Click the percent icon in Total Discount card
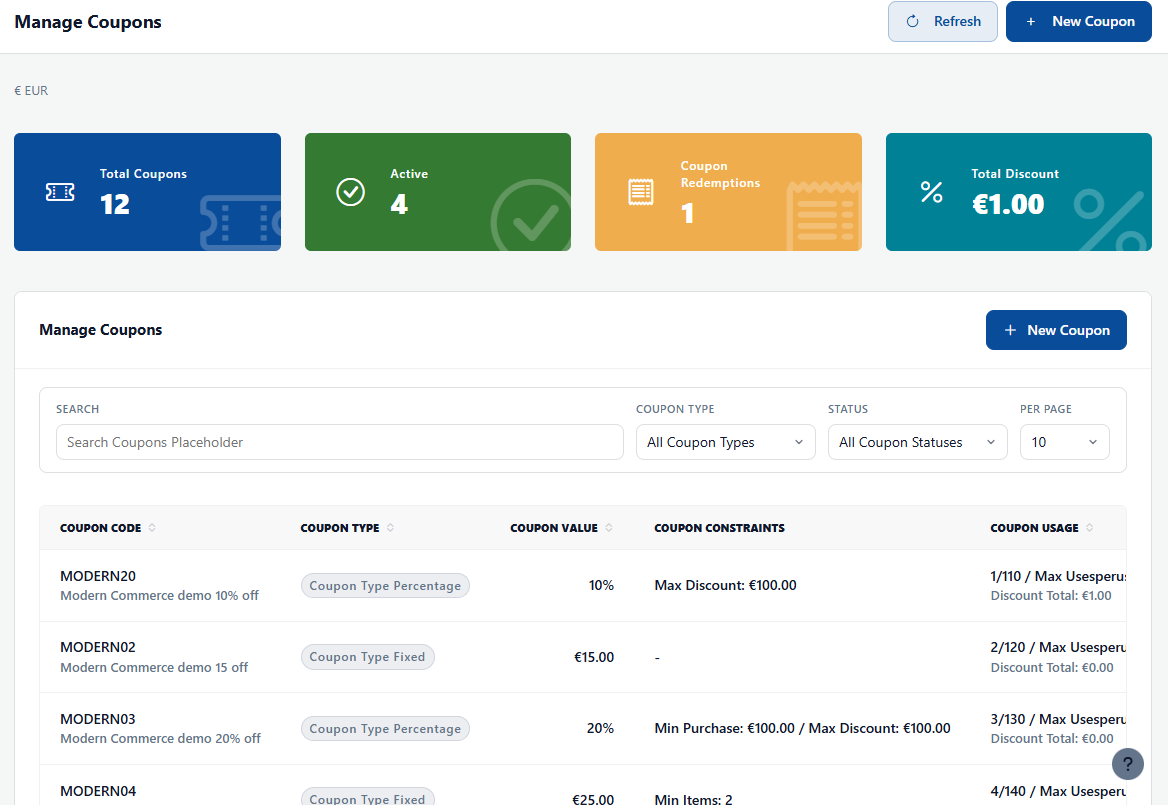The width and height of the screenshot is (1168, 805). coord(931,192)
